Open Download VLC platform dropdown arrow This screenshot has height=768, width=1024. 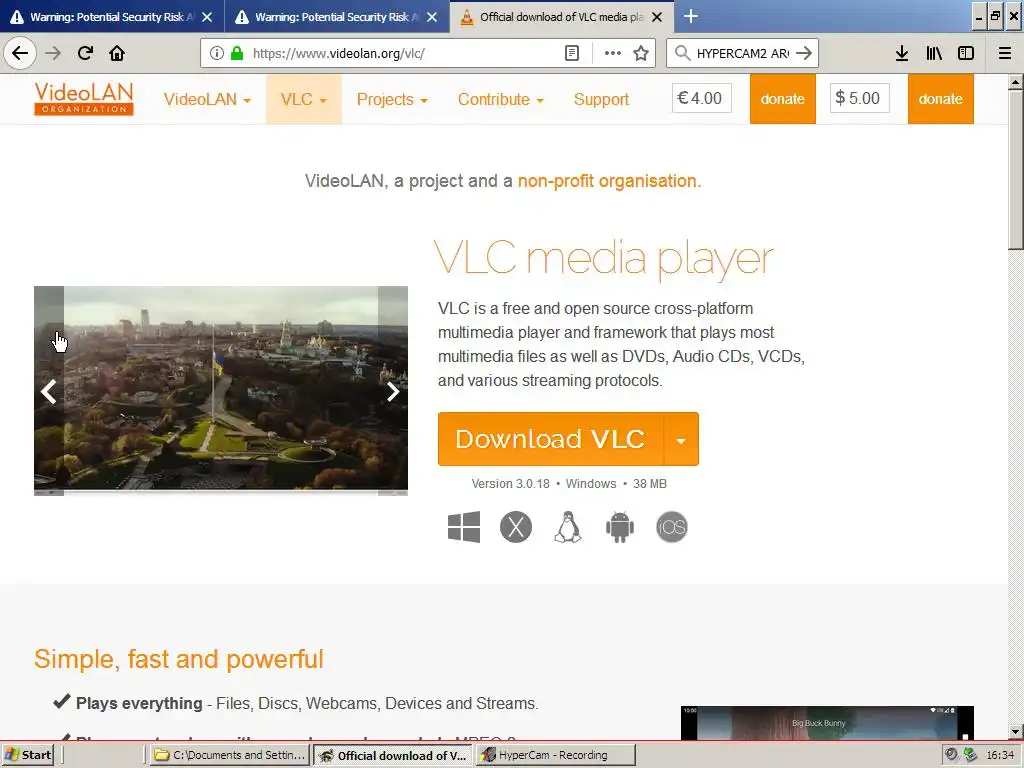(681, 439)
